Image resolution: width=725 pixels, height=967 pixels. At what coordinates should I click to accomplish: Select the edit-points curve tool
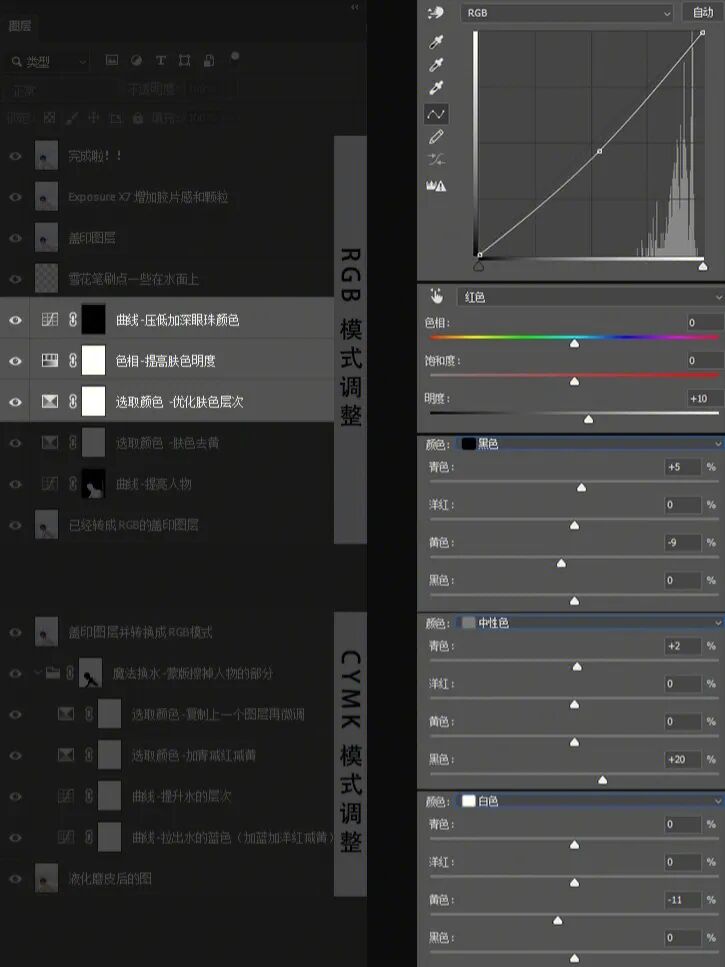tap(436, 114)
